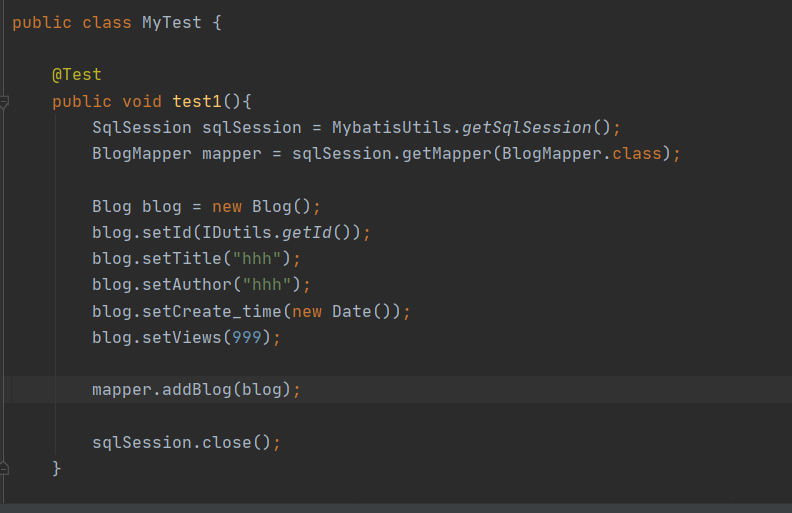Click the sqlSession.close() call
Viewport: 792px width, 513px height.
(232, 442)
